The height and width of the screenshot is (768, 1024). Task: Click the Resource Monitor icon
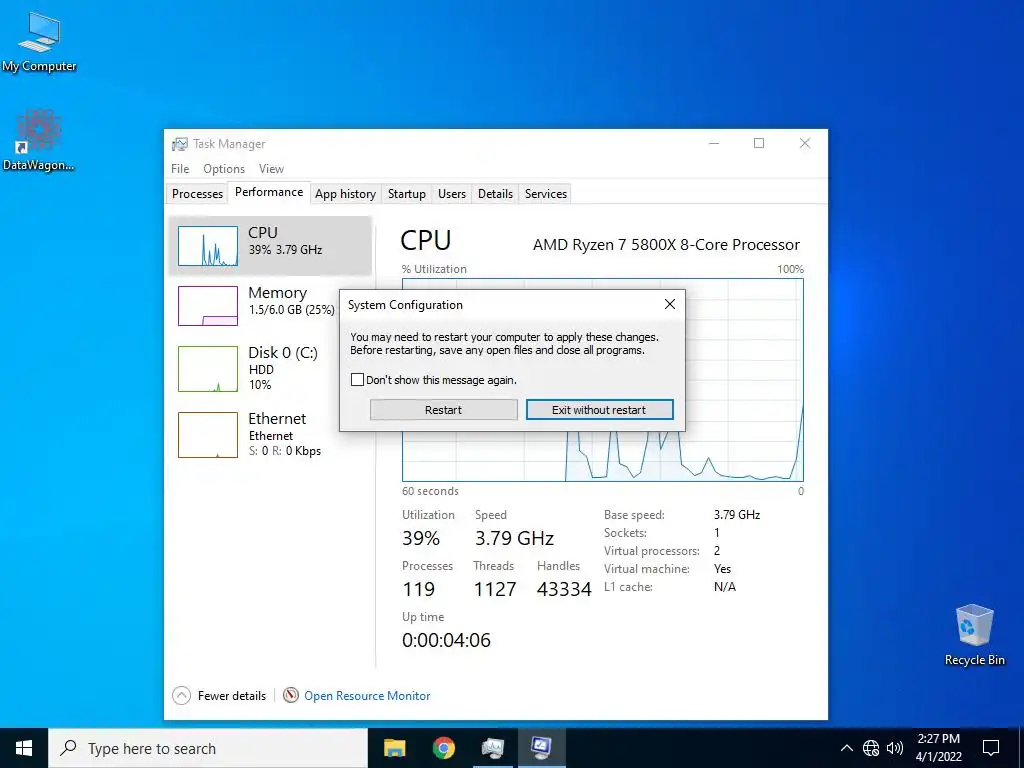coord(291,696)
